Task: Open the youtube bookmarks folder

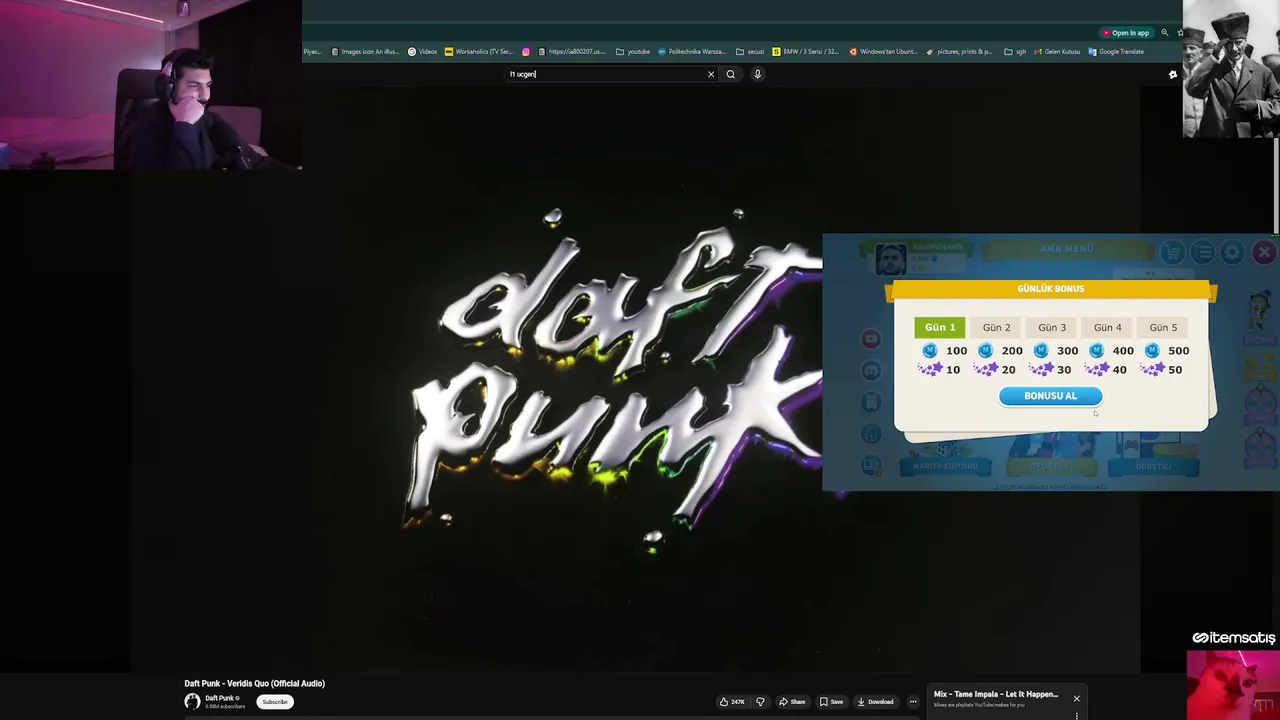Action: point(633,52)
